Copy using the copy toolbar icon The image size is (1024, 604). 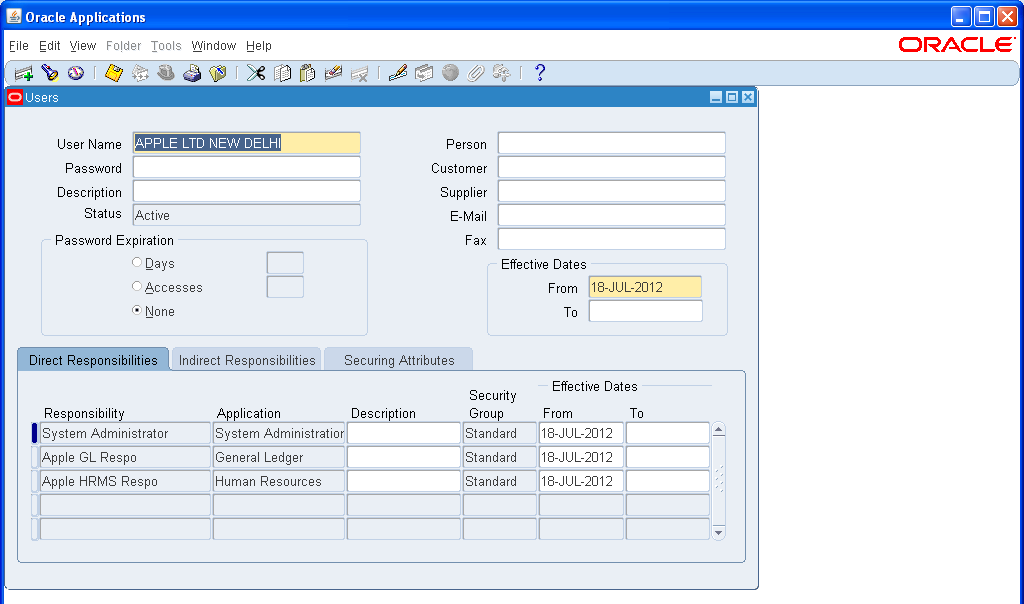280,72
